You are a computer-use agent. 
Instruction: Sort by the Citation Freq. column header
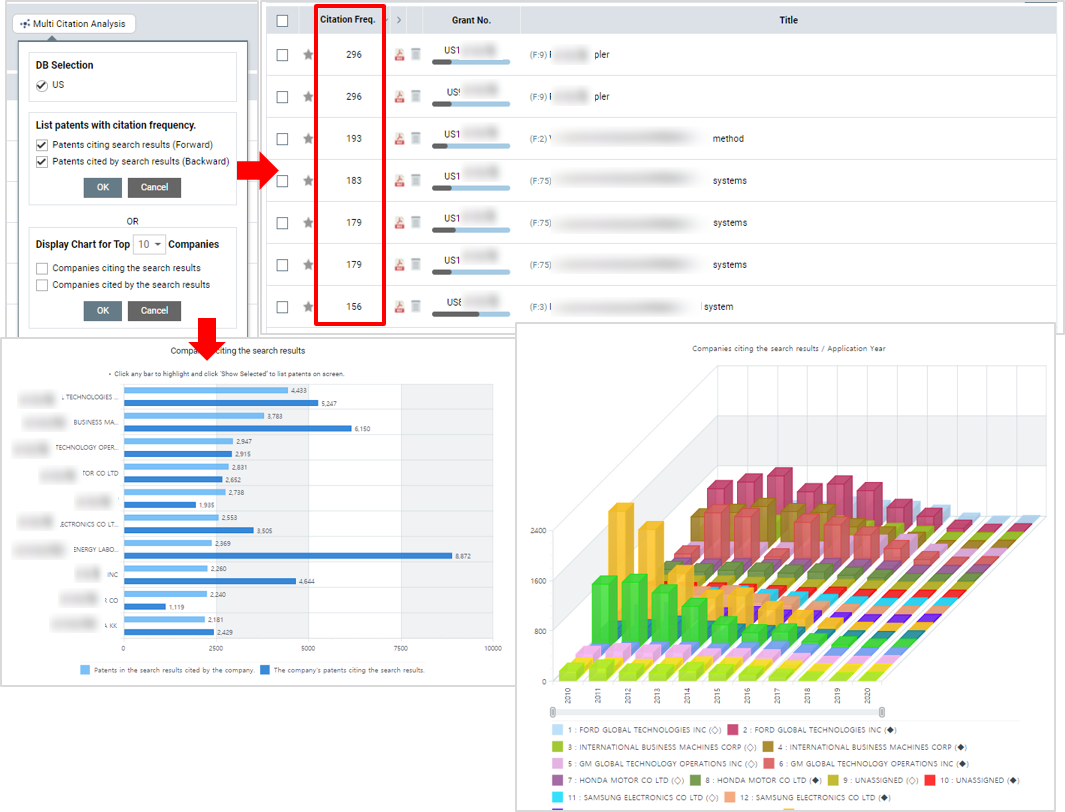click(347, 20)
